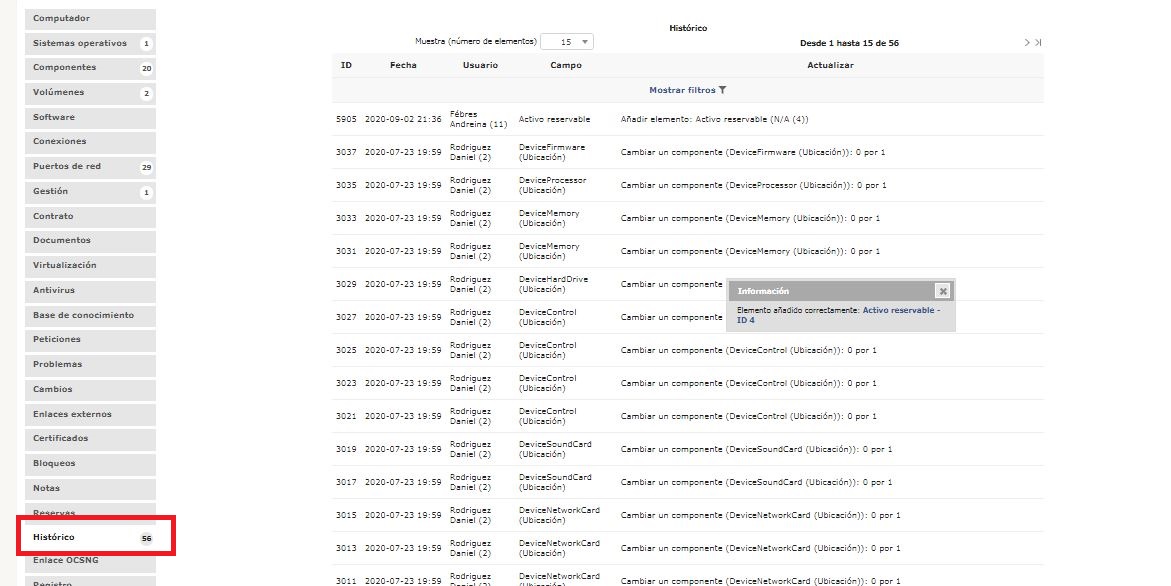Go to next page of history
The height and width of the screenshot is (586, 1171).
(x=1026, y=43)
